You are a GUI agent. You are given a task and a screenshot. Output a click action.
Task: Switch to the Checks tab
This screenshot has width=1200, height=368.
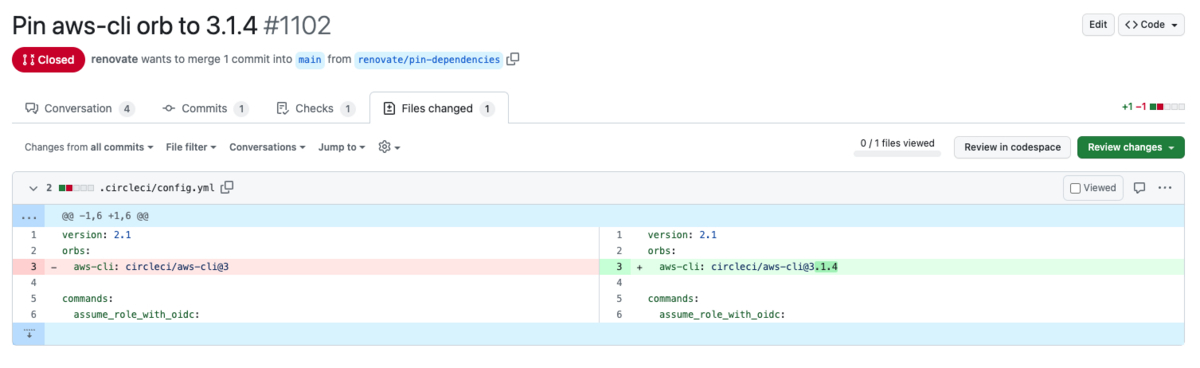click(x=316, y=108)
